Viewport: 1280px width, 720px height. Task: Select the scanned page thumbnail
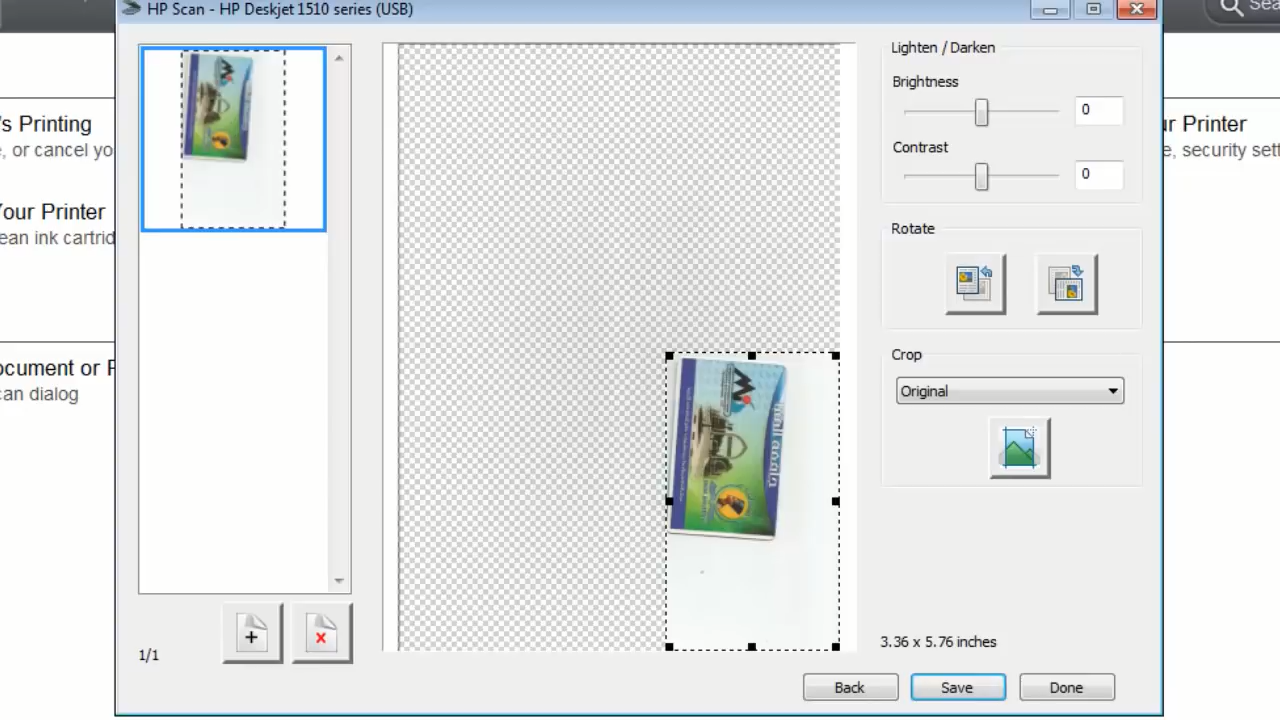pos(233,139)
